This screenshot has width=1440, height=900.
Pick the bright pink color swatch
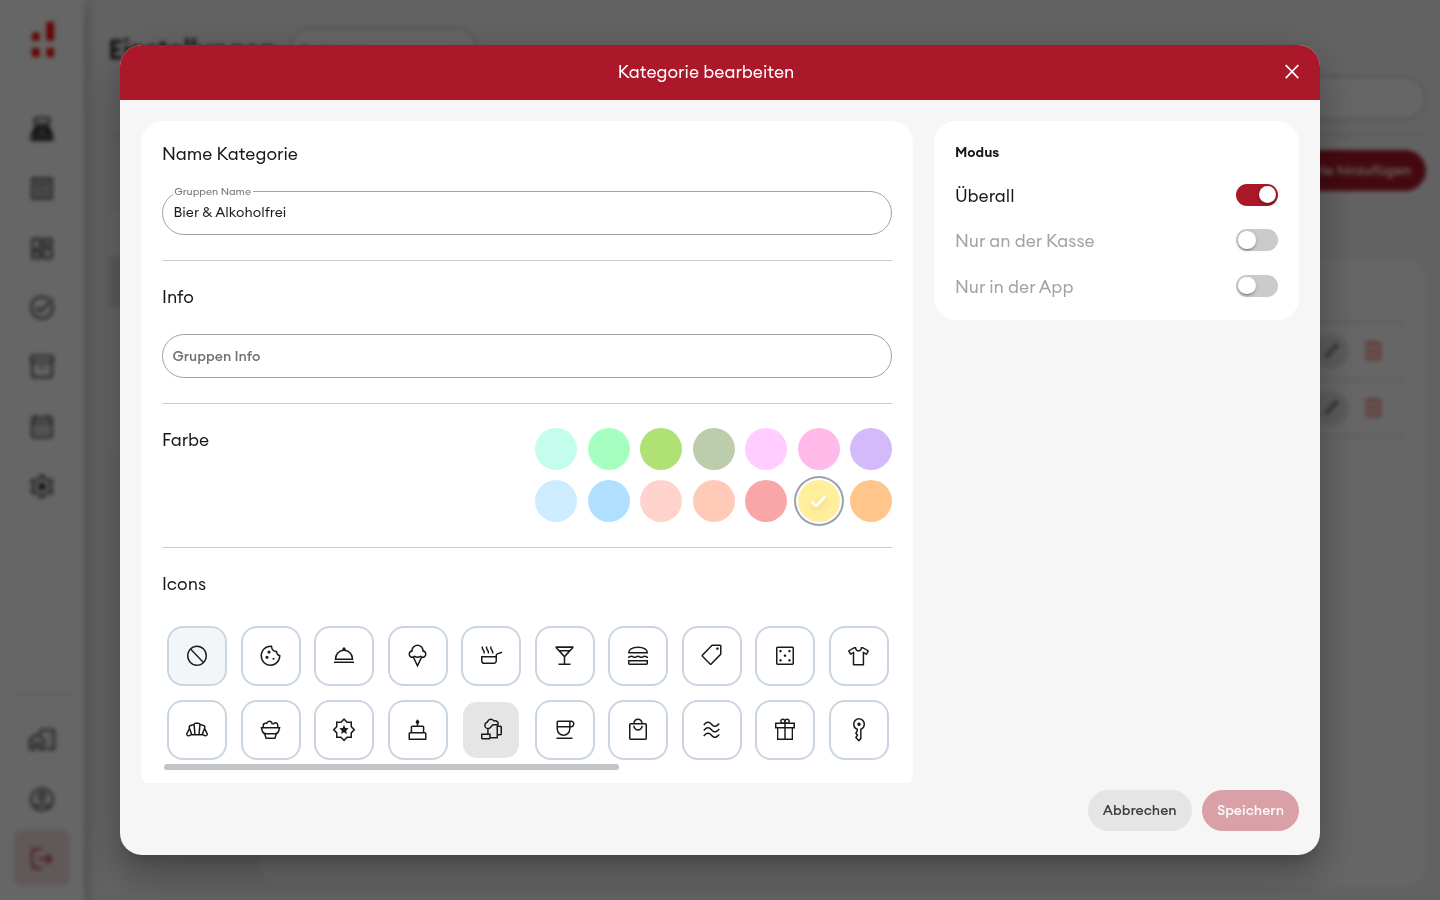(819, 449)
